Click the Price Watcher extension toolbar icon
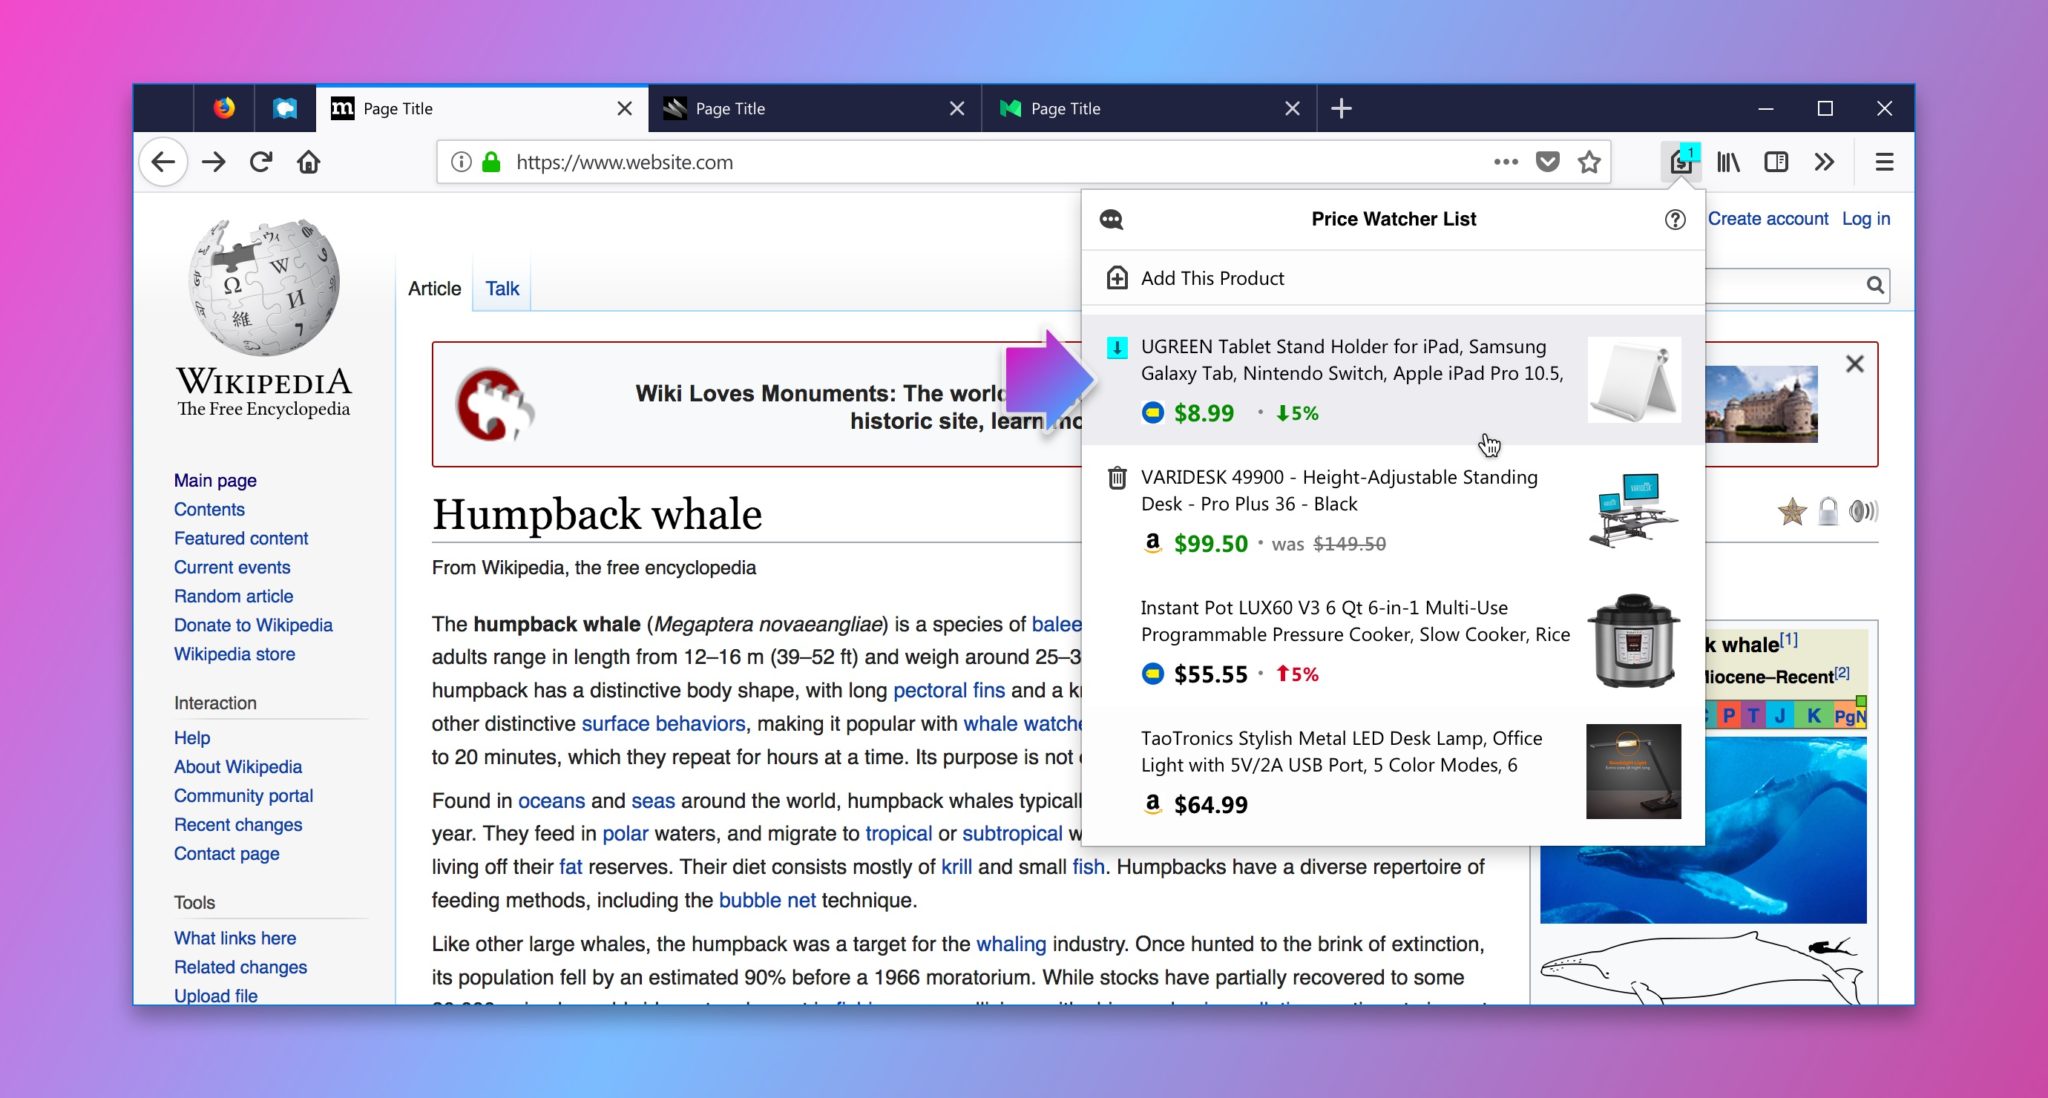The image size is (2048, 1098). [x=1681, y=162]
